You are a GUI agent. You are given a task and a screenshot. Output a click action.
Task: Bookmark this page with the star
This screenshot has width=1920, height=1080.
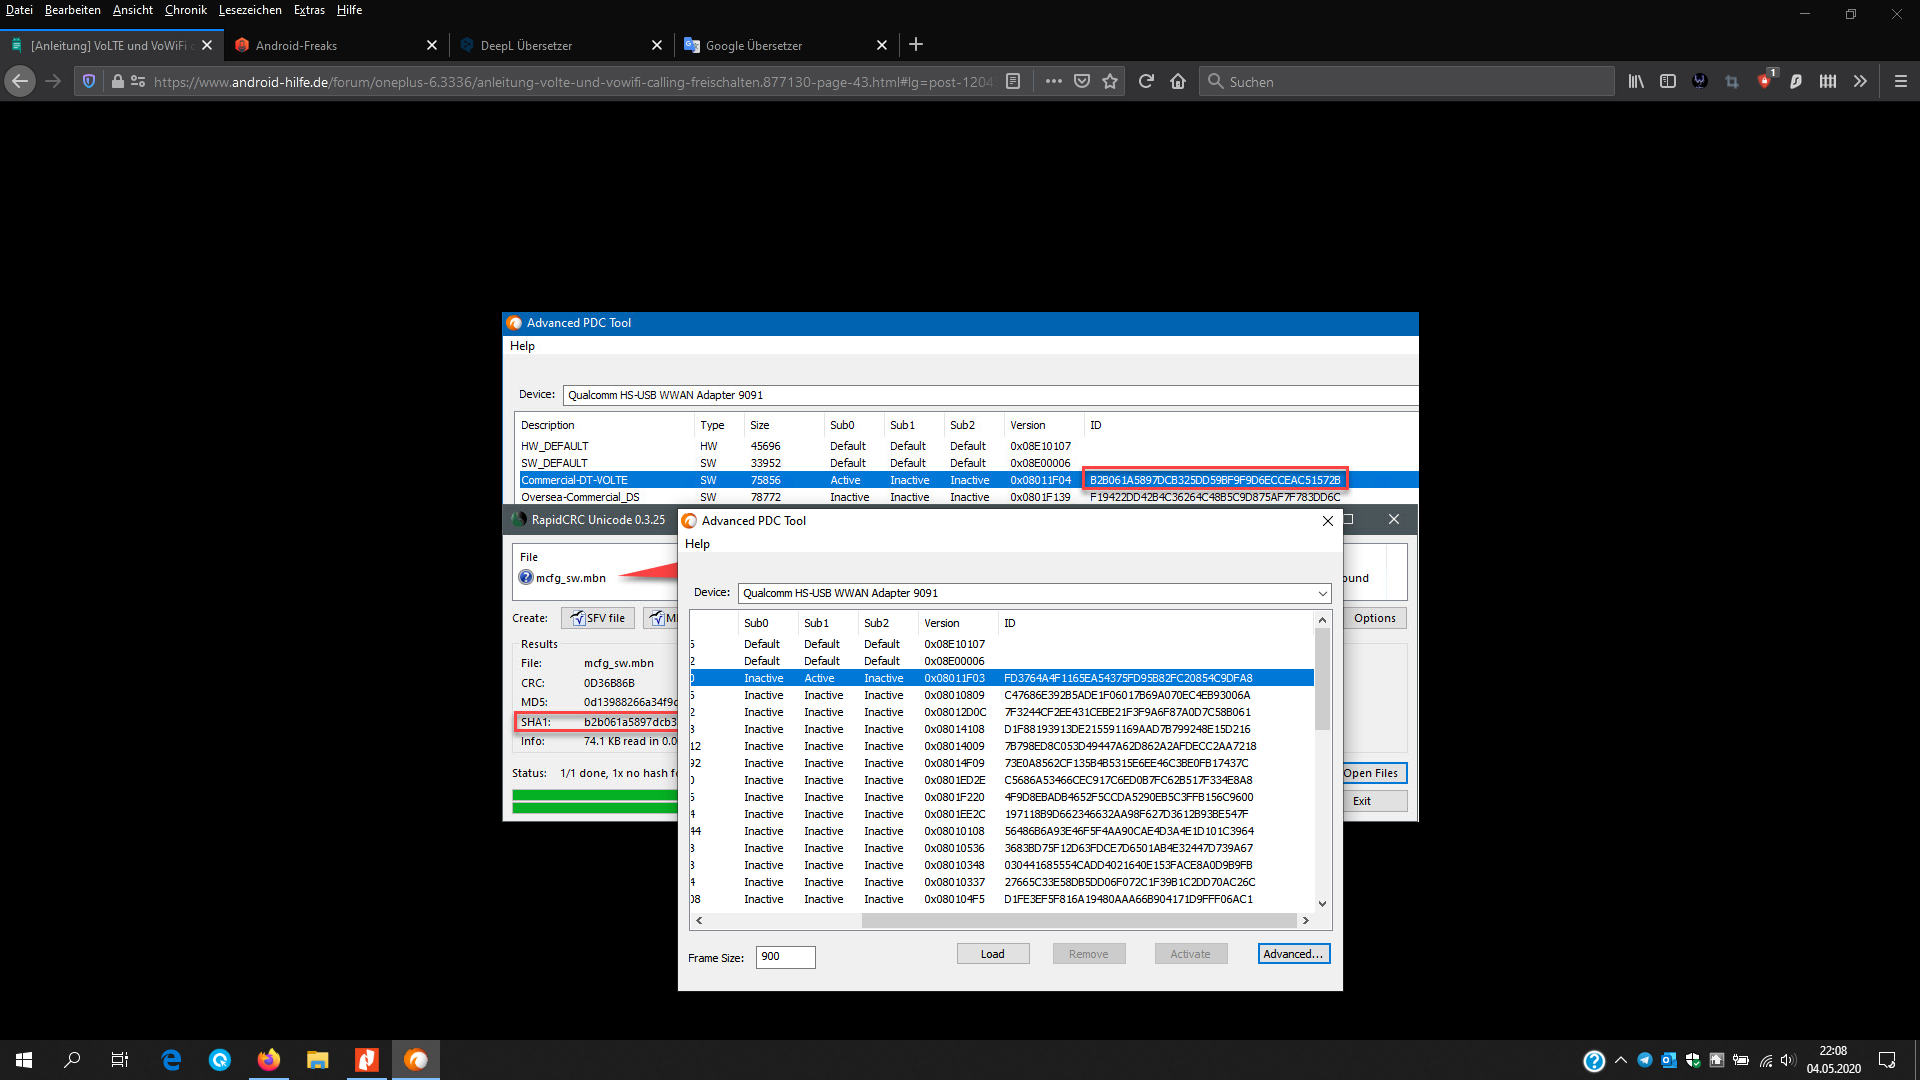1110,81
